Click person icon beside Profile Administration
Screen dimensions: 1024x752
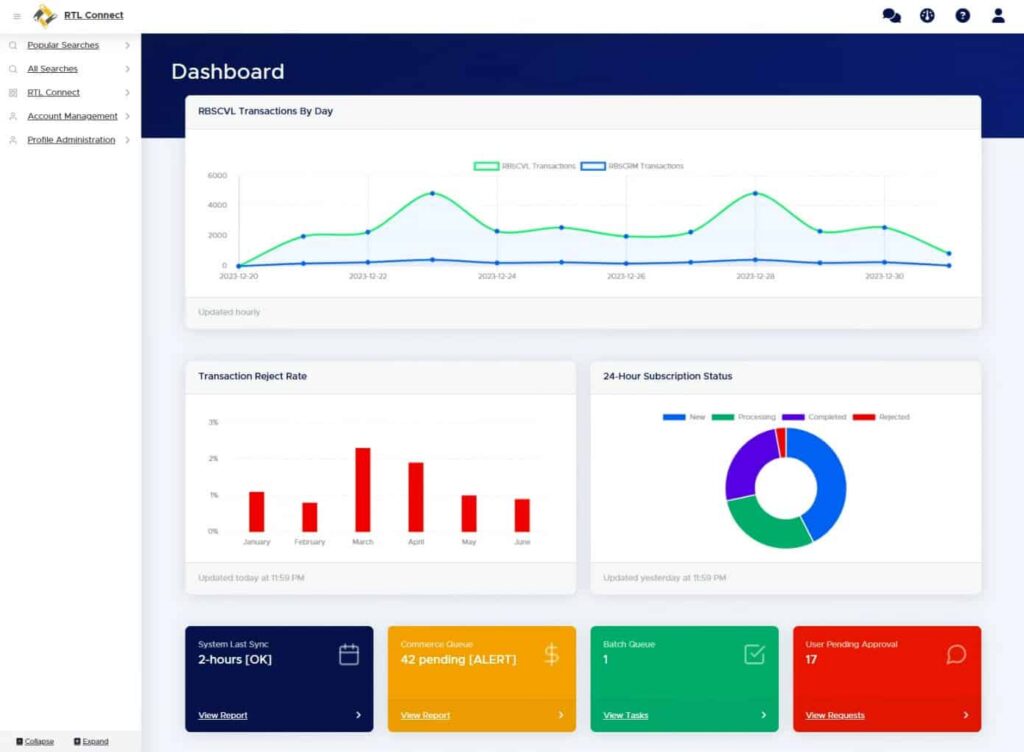[x=12, y=140]
